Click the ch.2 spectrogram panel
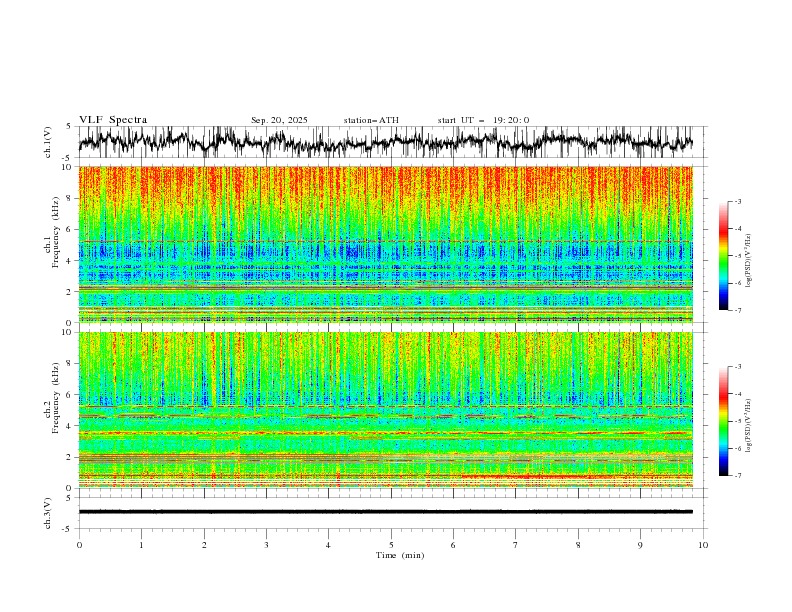Image resolution: width=792 pixels, height=612 pixels. [x=385, y=410]
